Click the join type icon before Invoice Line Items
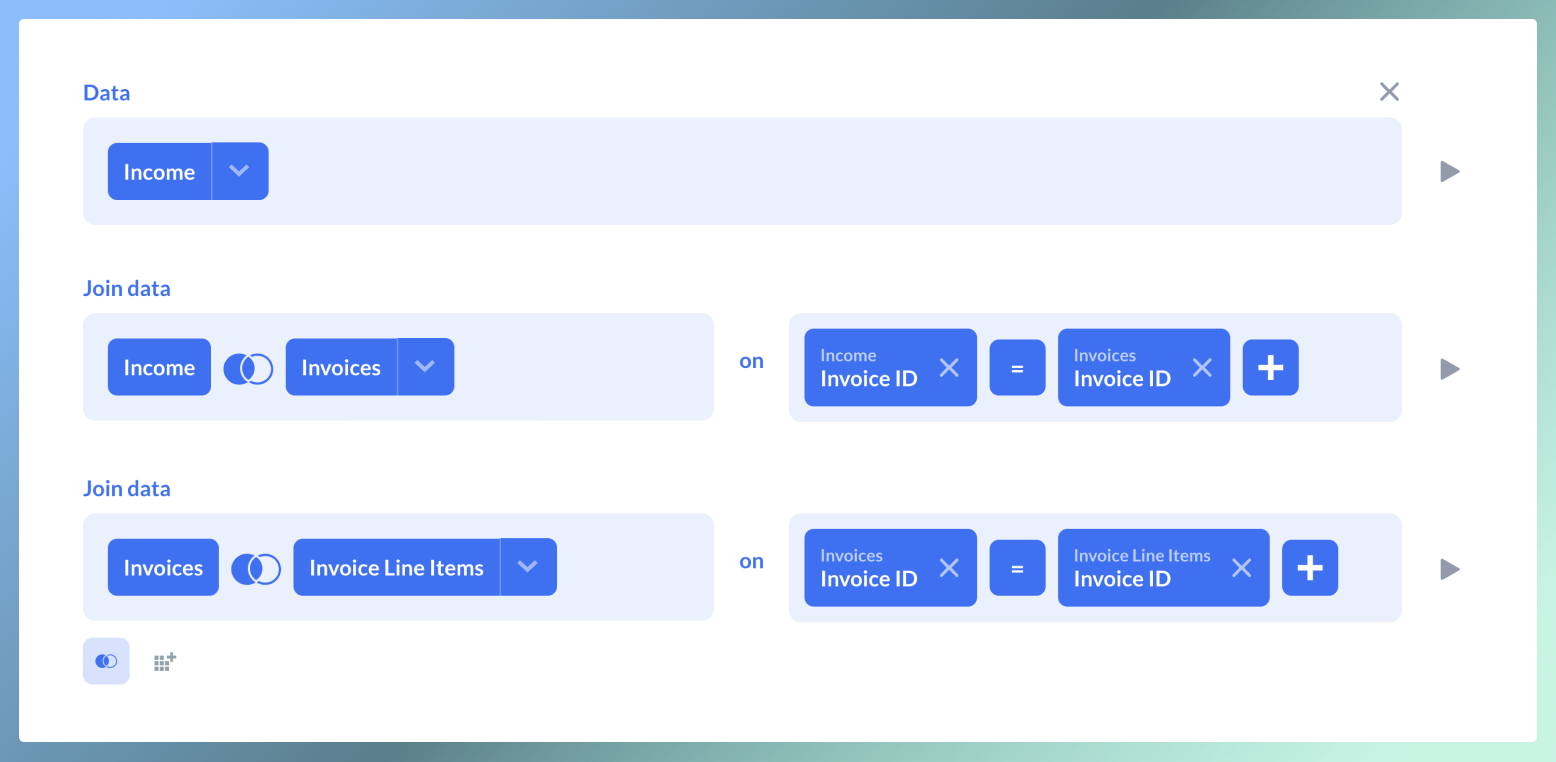 pyautogui.click(x=256, y=568)
